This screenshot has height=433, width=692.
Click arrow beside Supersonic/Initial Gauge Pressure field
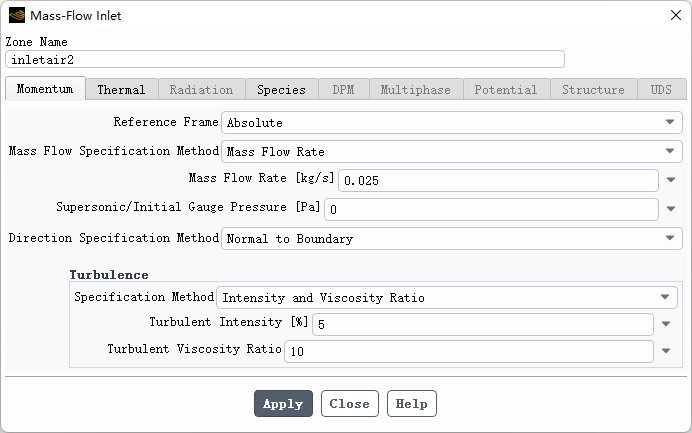(669, 210)
